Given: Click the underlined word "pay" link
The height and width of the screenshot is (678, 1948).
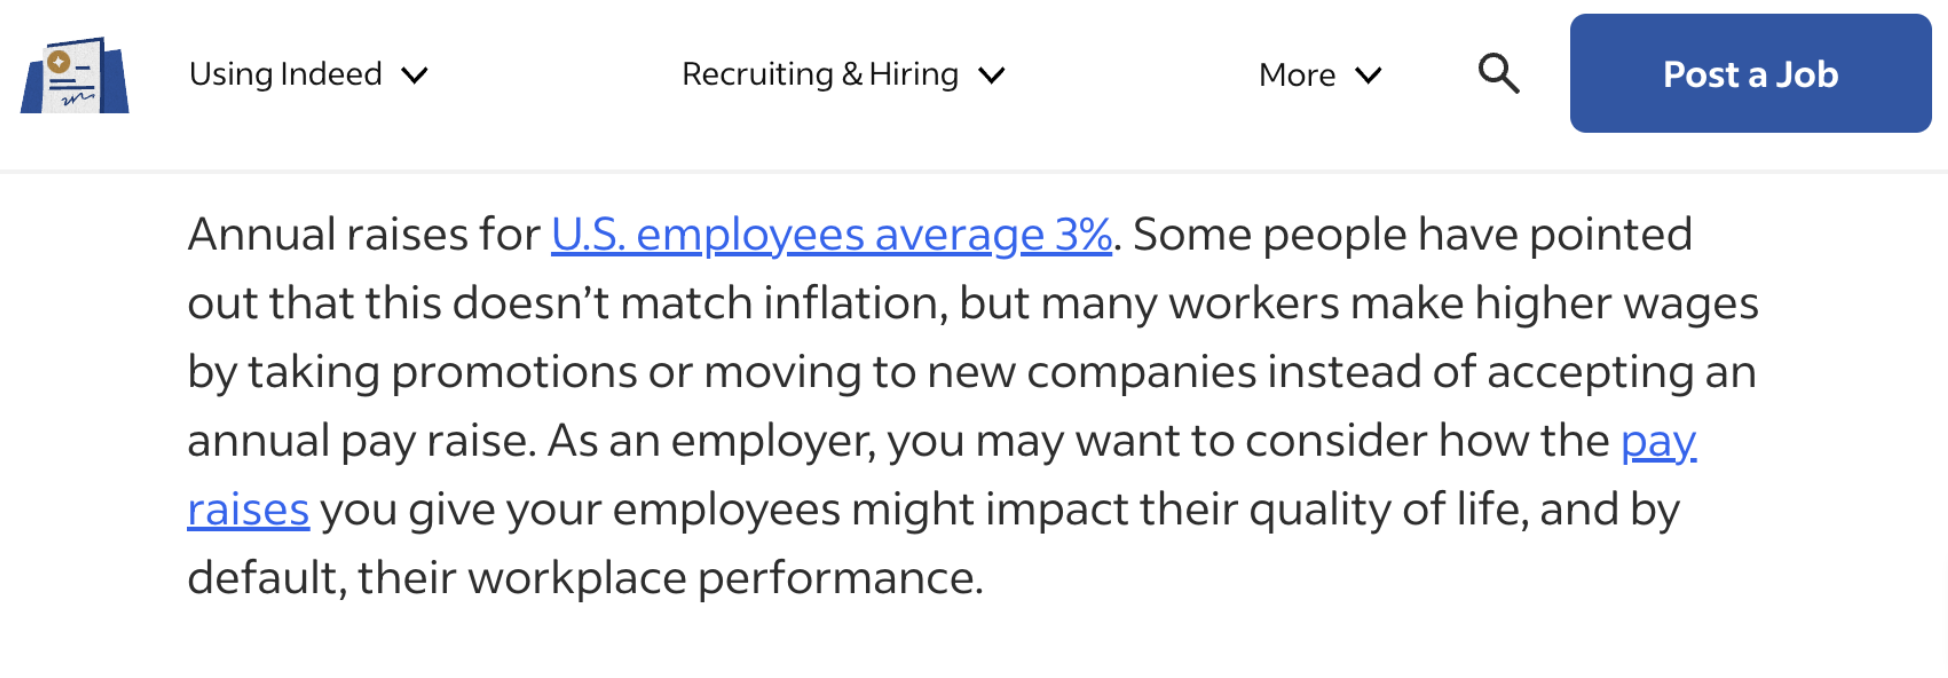Looking at the screenshot, I should (1658, 441).
